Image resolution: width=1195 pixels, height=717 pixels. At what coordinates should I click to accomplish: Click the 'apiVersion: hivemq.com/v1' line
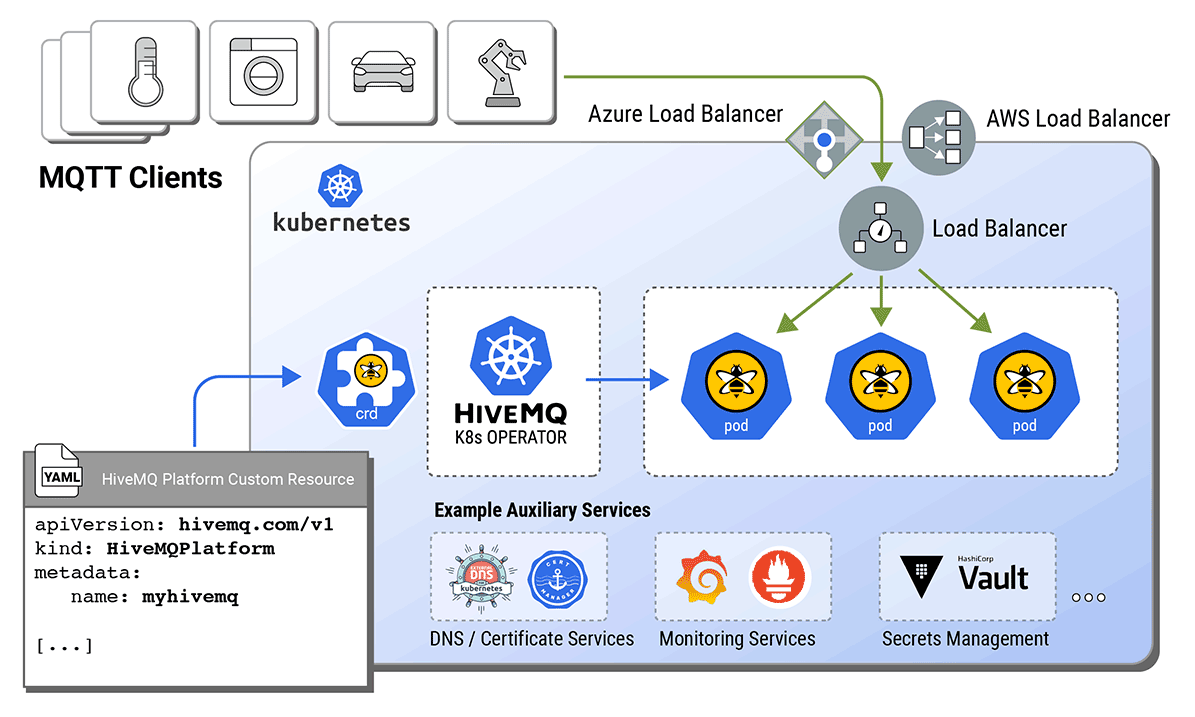click(184, 524)
